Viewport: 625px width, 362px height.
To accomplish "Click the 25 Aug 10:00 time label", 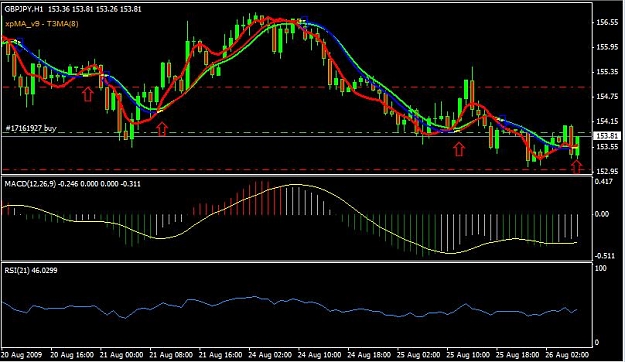I will 468,354.
